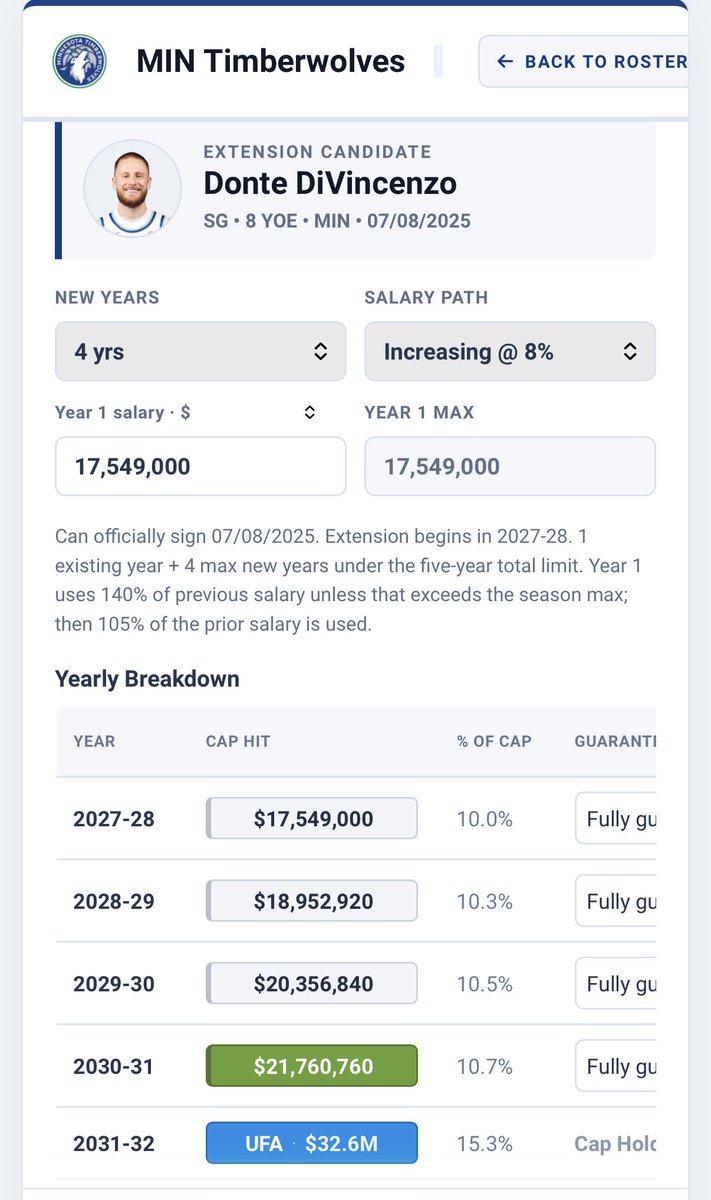Open the 2030-31 guarantee dropdown
The image size is (711, 1200).
point(616,1066)
